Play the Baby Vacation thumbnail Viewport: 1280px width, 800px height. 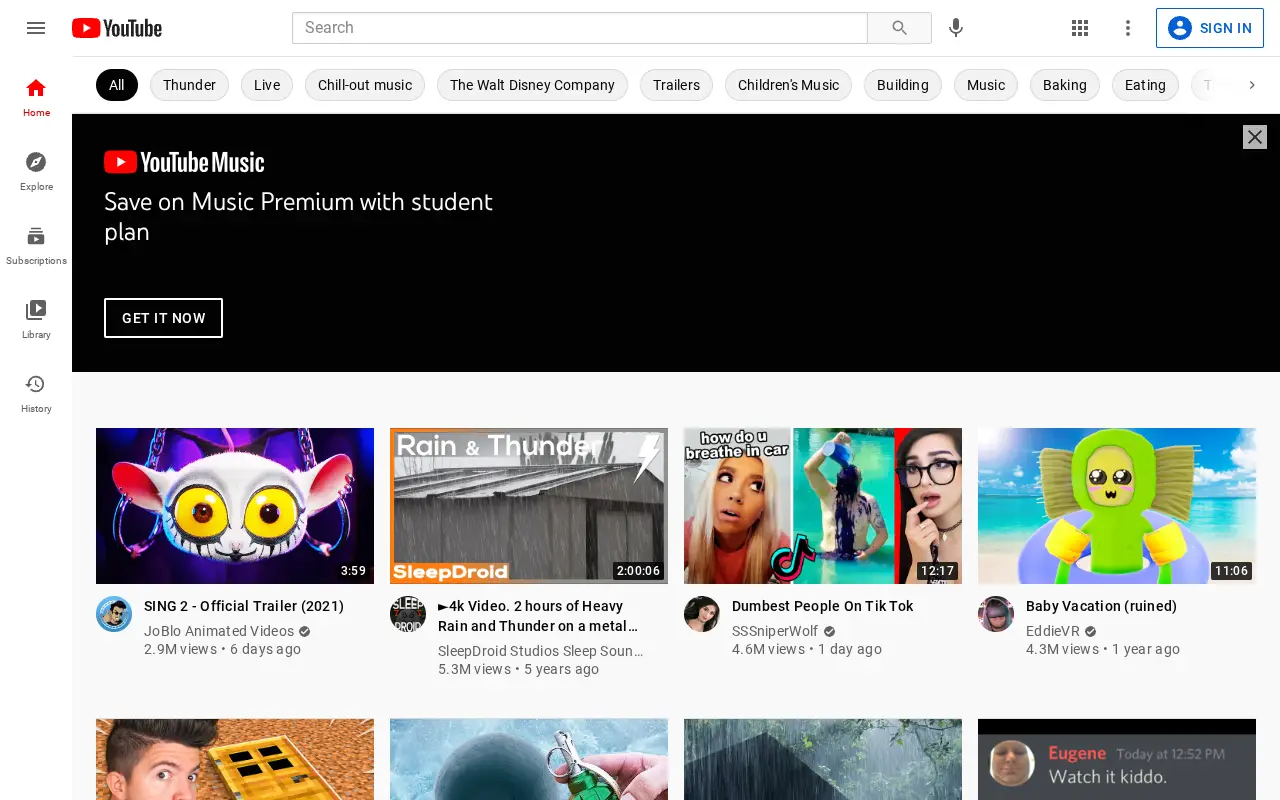[x=1117, y=506]
